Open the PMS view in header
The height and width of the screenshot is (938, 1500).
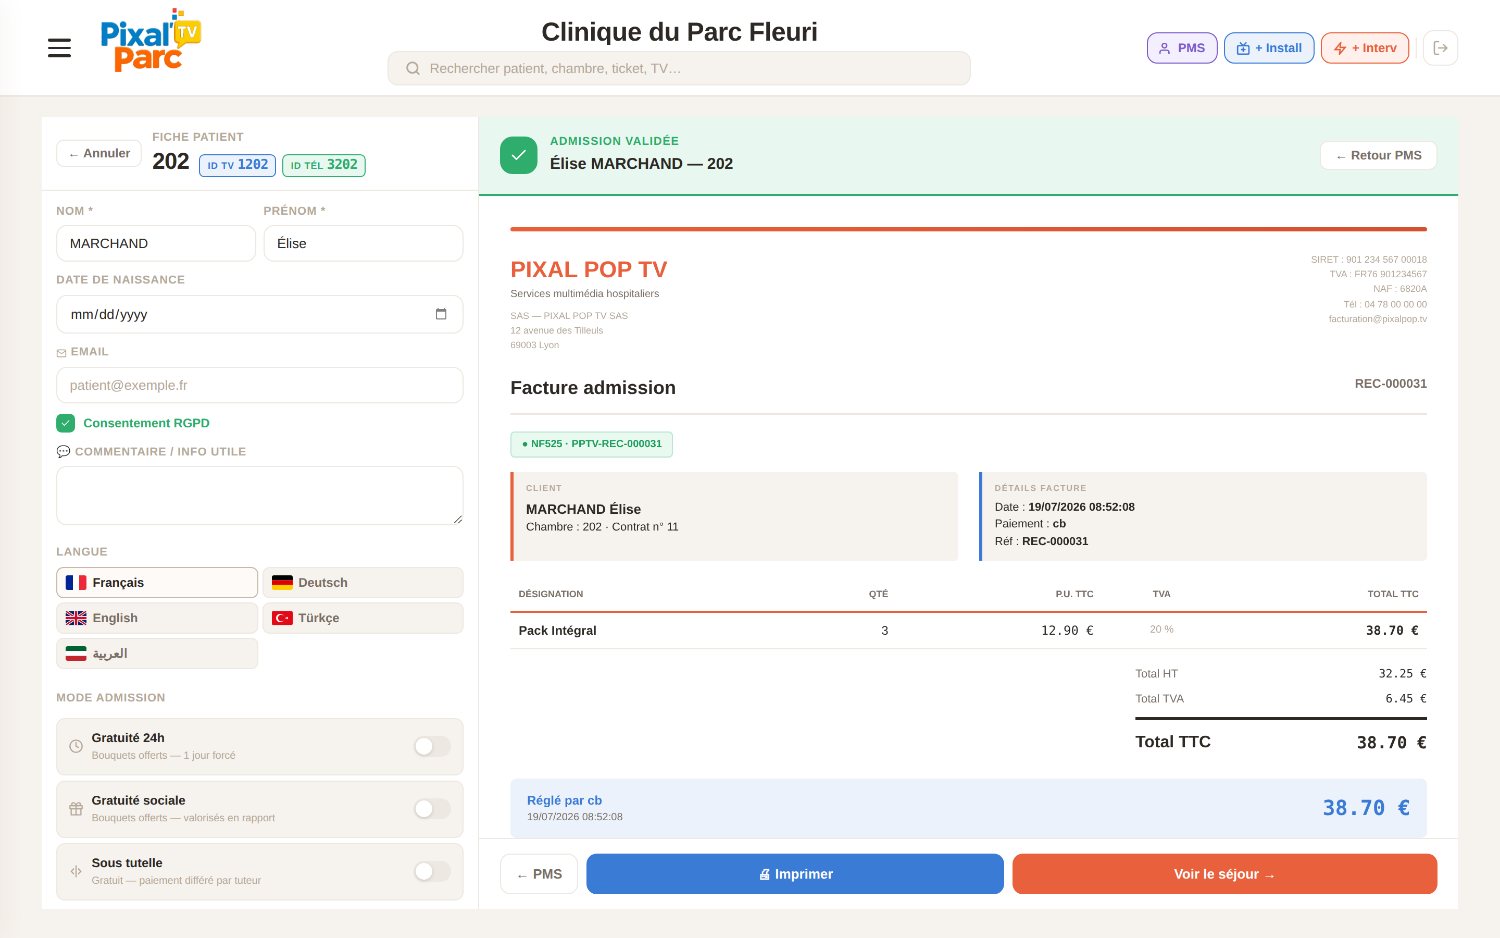(1182, 48)
